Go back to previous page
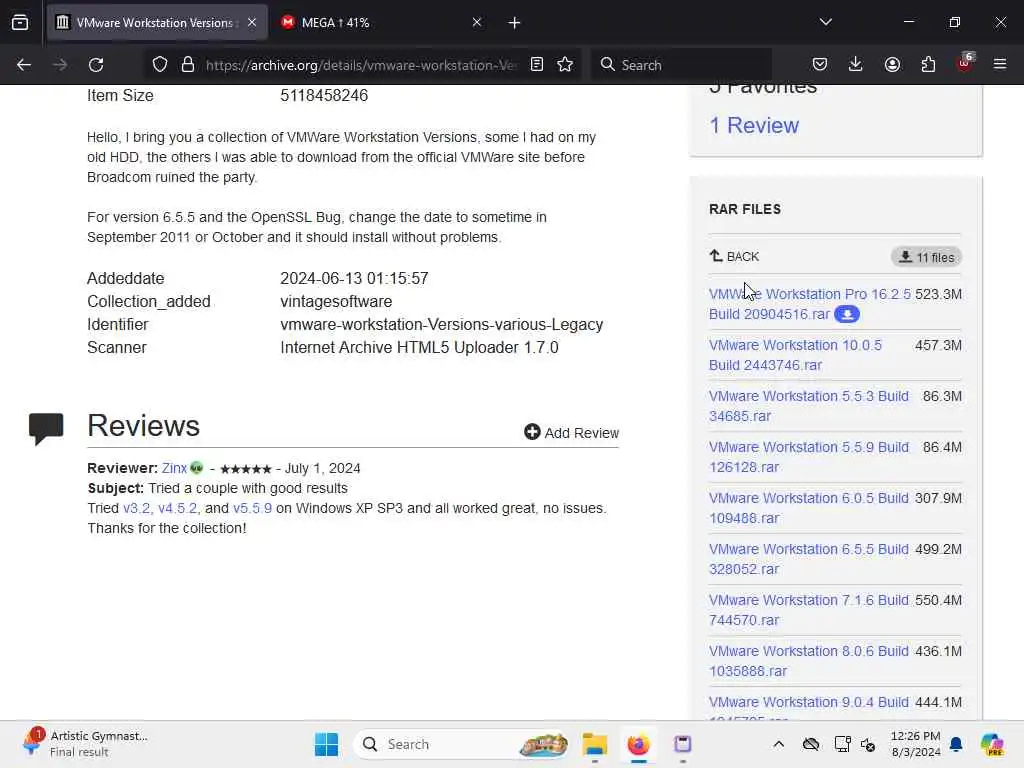 [x=24, y=65]
